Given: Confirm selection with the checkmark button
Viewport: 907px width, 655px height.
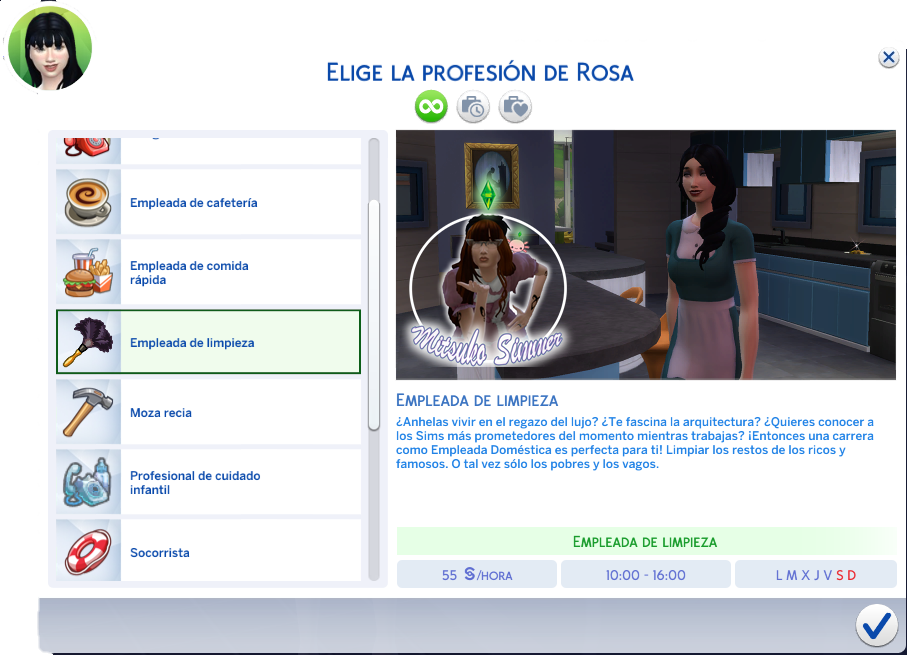Looking at the screenshot, I should tap(877, 625).
